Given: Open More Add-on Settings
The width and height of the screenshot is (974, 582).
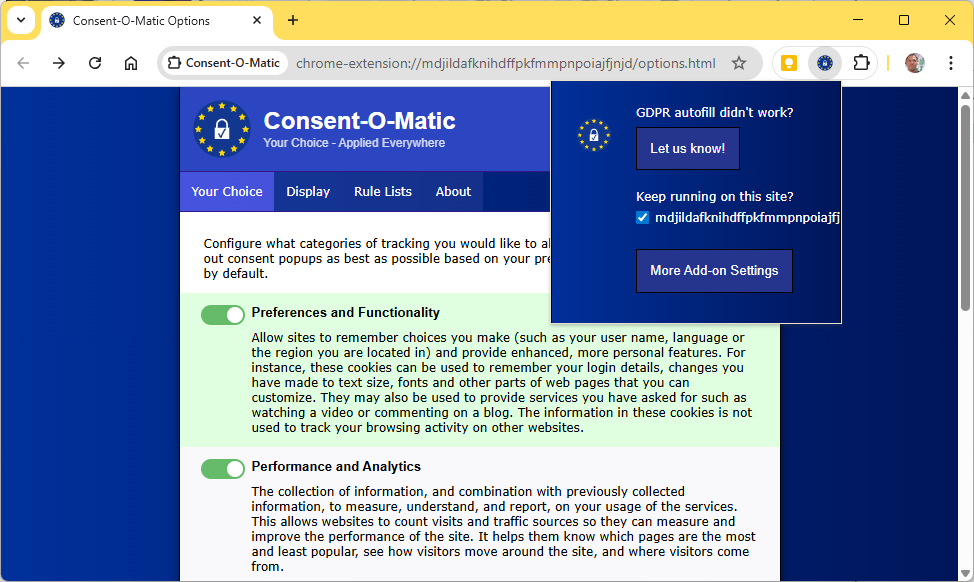Looking at the screenshot, I should tap(714, 271).
